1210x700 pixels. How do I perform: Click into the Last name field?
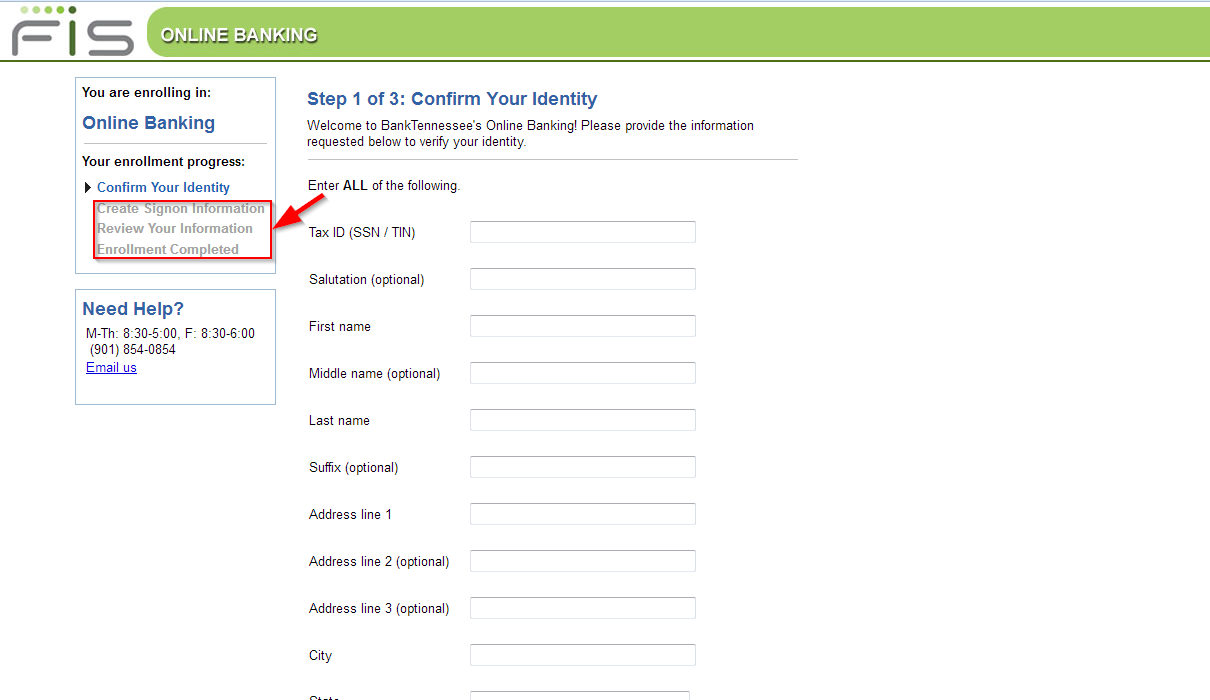point(583,420)
